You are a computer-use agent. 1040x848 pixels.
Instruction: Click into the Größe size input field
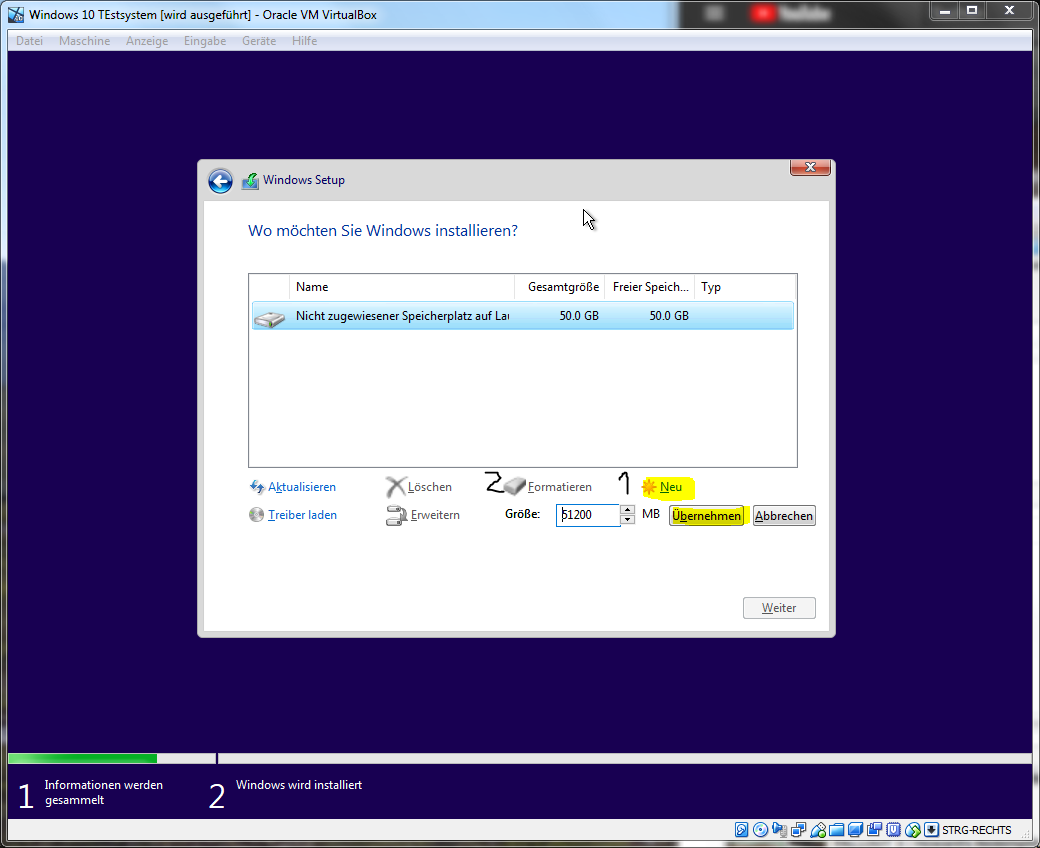(589, 515)
